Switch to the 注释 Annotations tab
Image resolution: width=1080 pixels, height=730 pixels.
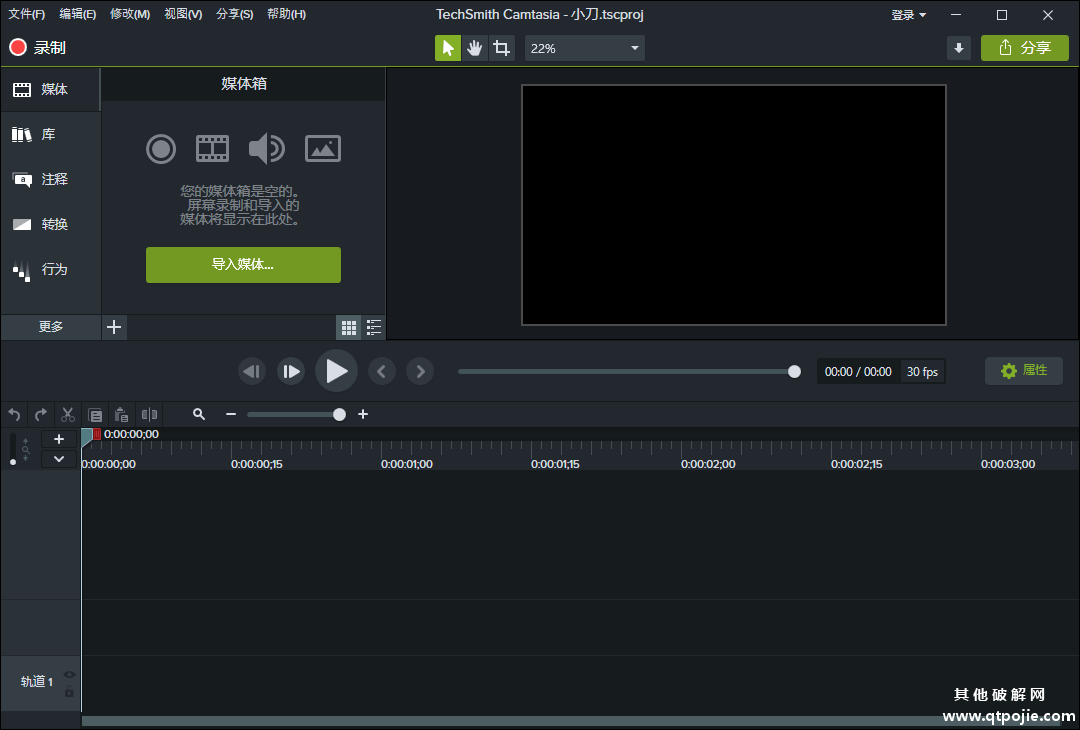click(50, 180)
